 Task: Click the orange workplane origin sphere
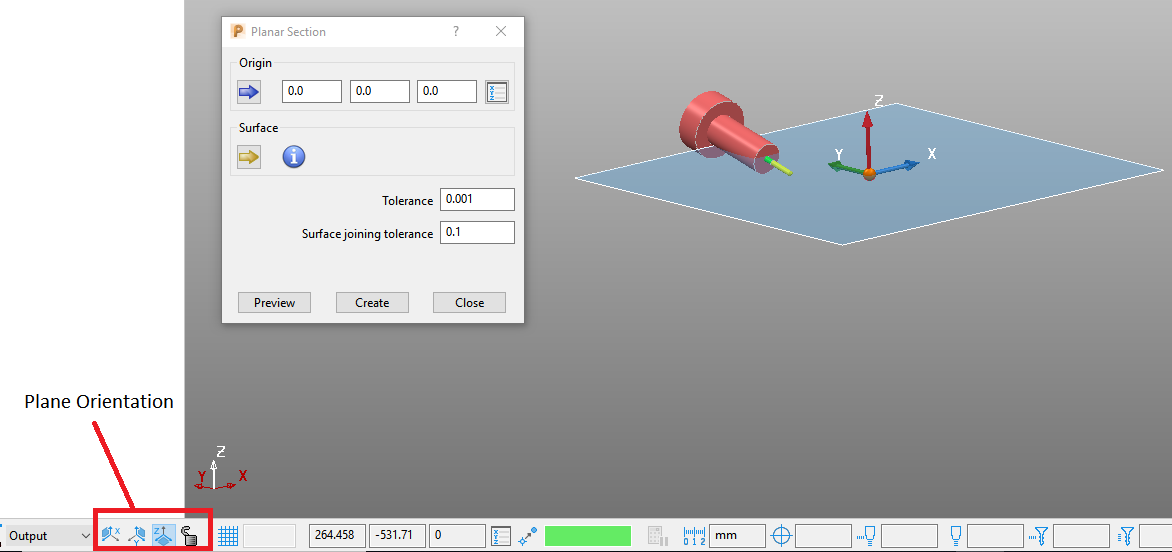point(869,174)
